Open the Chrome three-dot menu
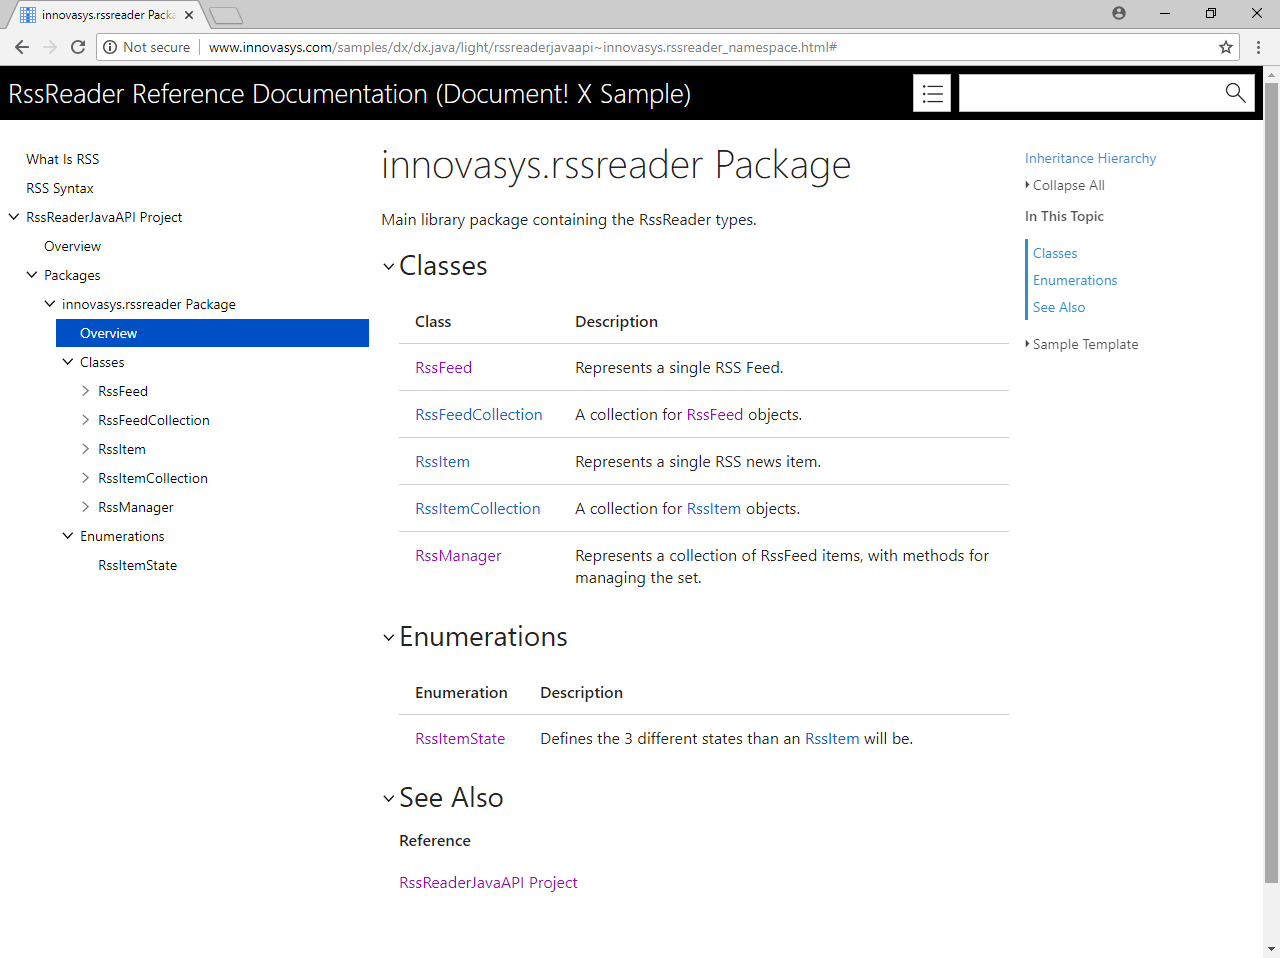 click(x=1258, y=47)
